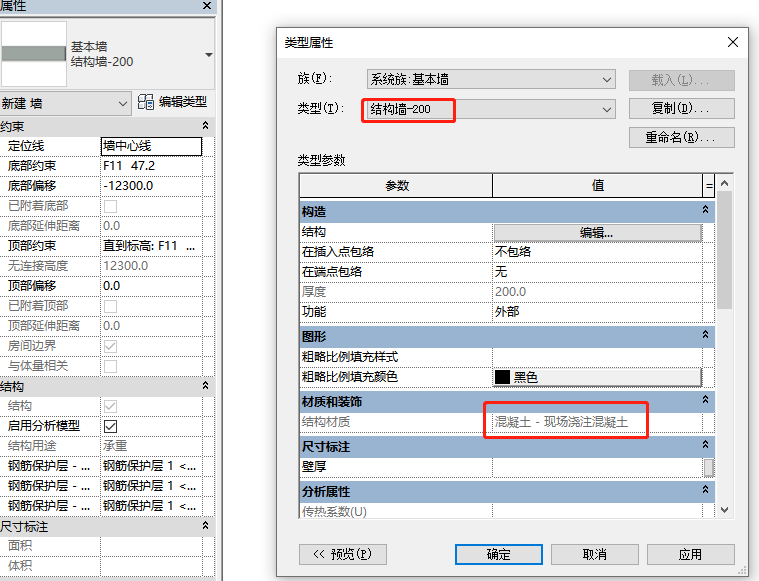The height and width of the screenshot is (581, 759).
Task: Click the 粗略比例填充样式 value cell
Action: (597, 357)
